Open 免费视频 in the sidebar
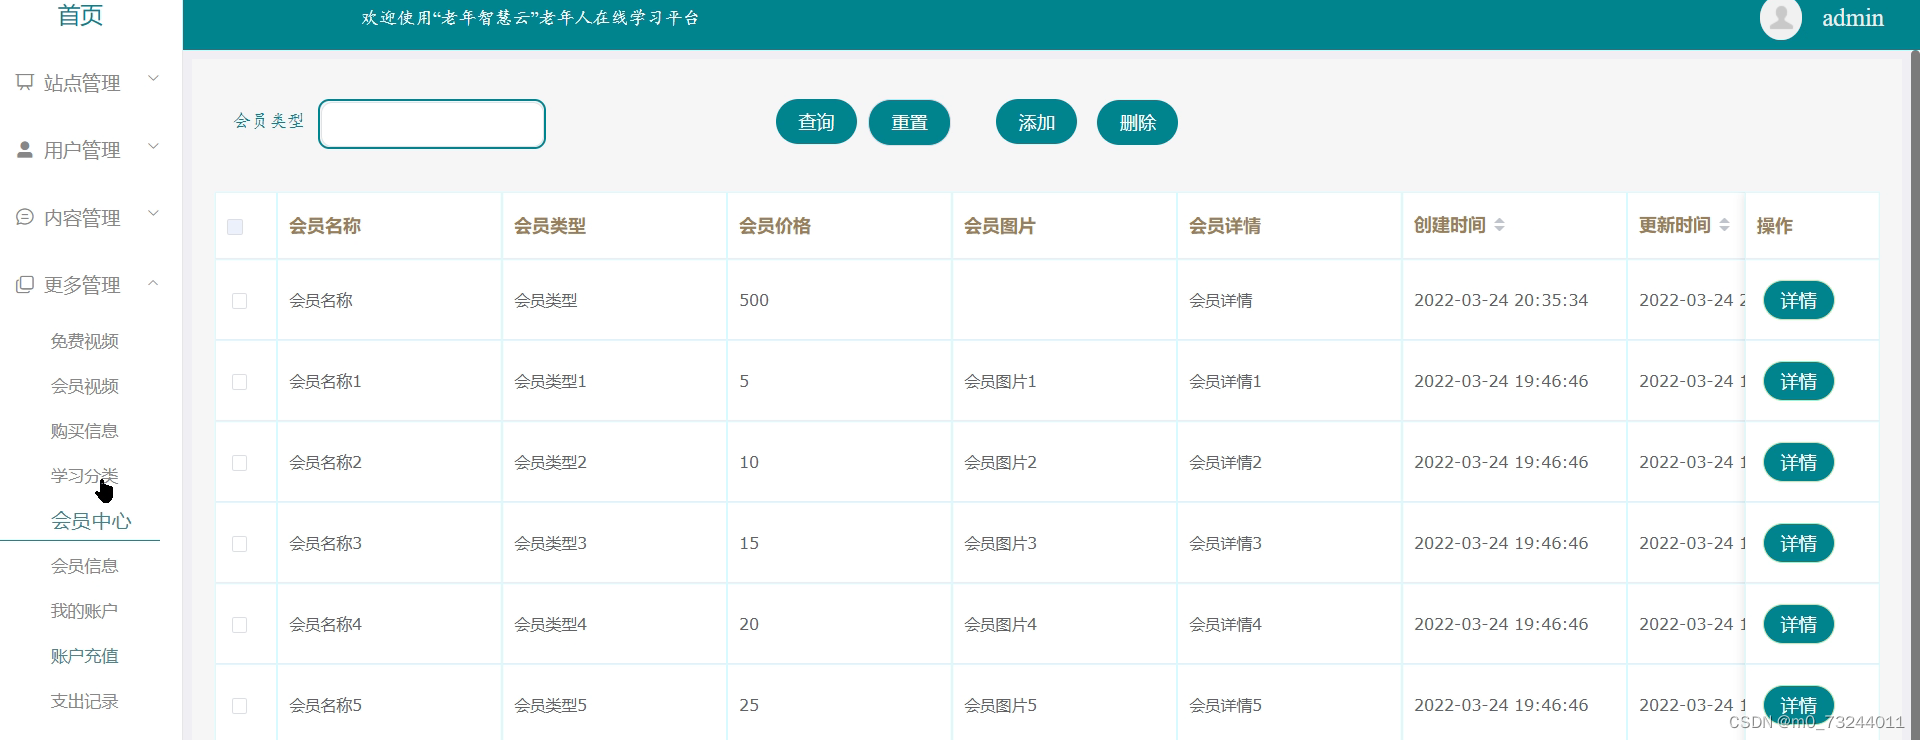The image size is (1920, 740). [85, 341]
